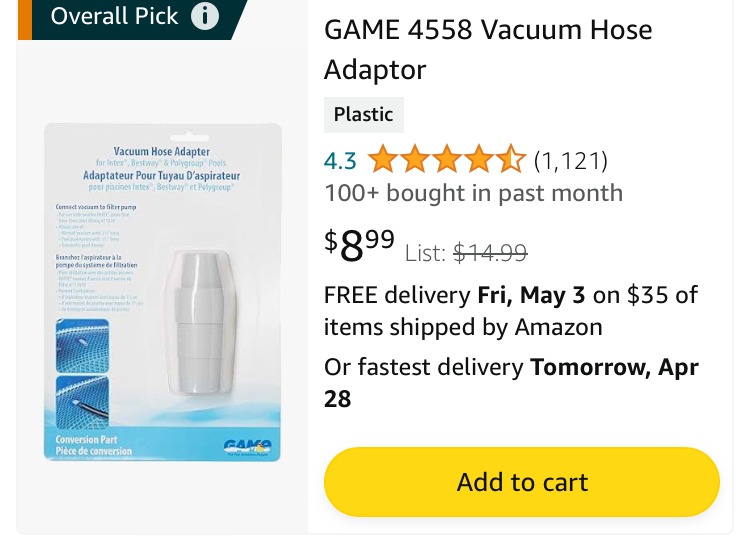Screen dimensions: 750x537
Task: Click the 100+ bought in past month text
Action: coord(474,193)
